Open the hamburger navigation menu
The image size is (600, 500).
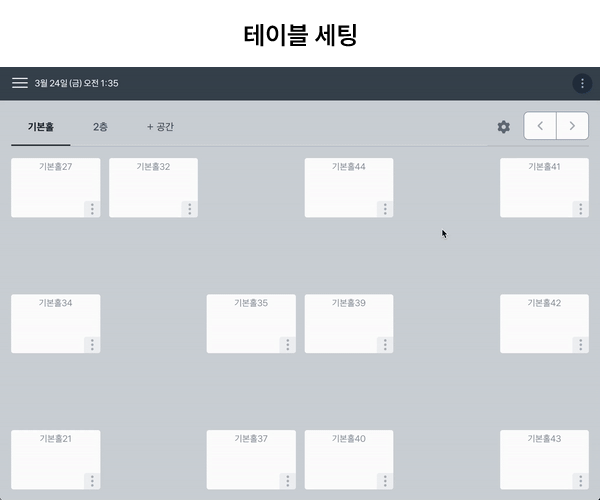click(20, 83)
